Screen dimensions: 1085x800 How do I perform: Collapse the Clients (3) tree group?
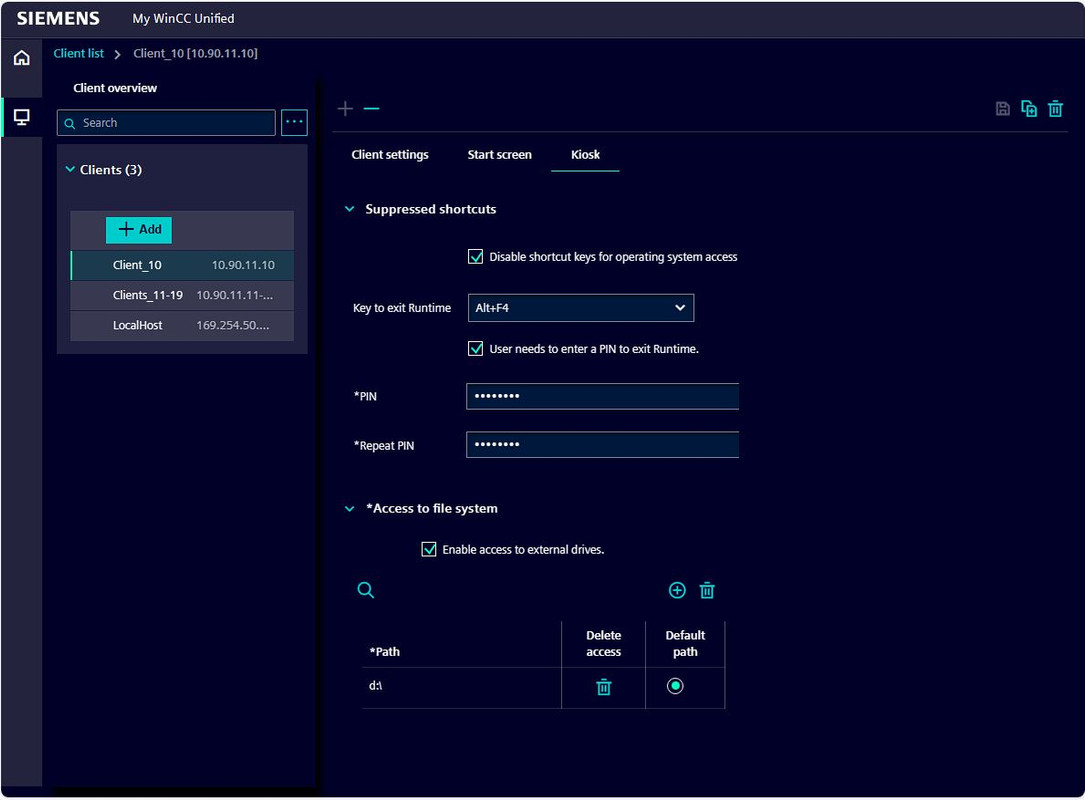(70, 170)
